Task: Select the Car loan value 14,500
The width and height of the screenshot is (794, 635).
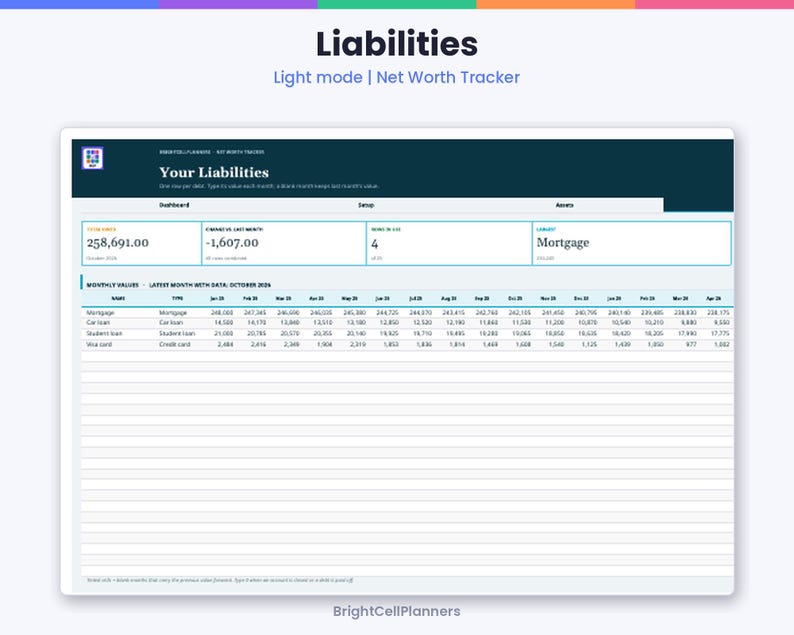Action: point(224,323)
